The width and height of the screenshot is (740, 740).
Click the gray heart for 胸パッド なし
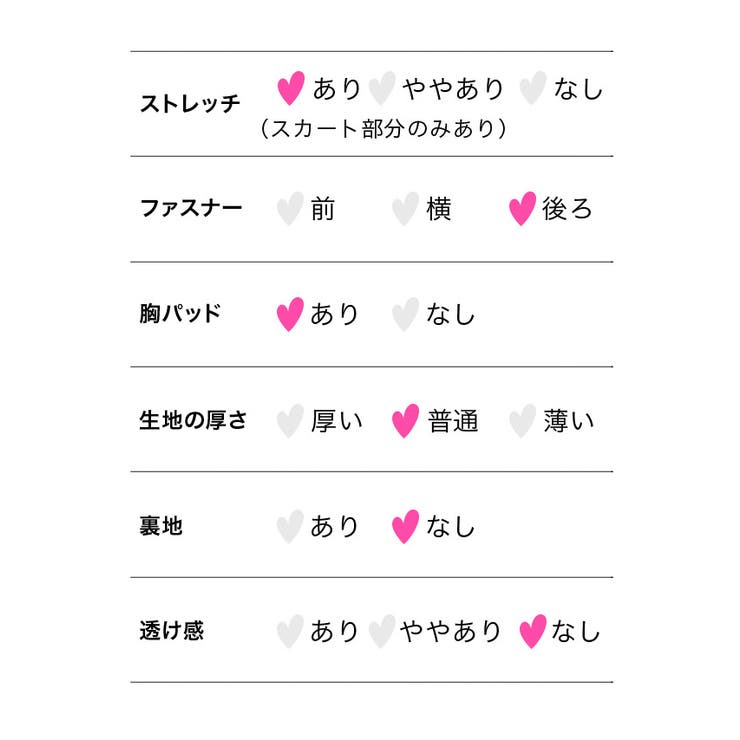tap(405, 314)
